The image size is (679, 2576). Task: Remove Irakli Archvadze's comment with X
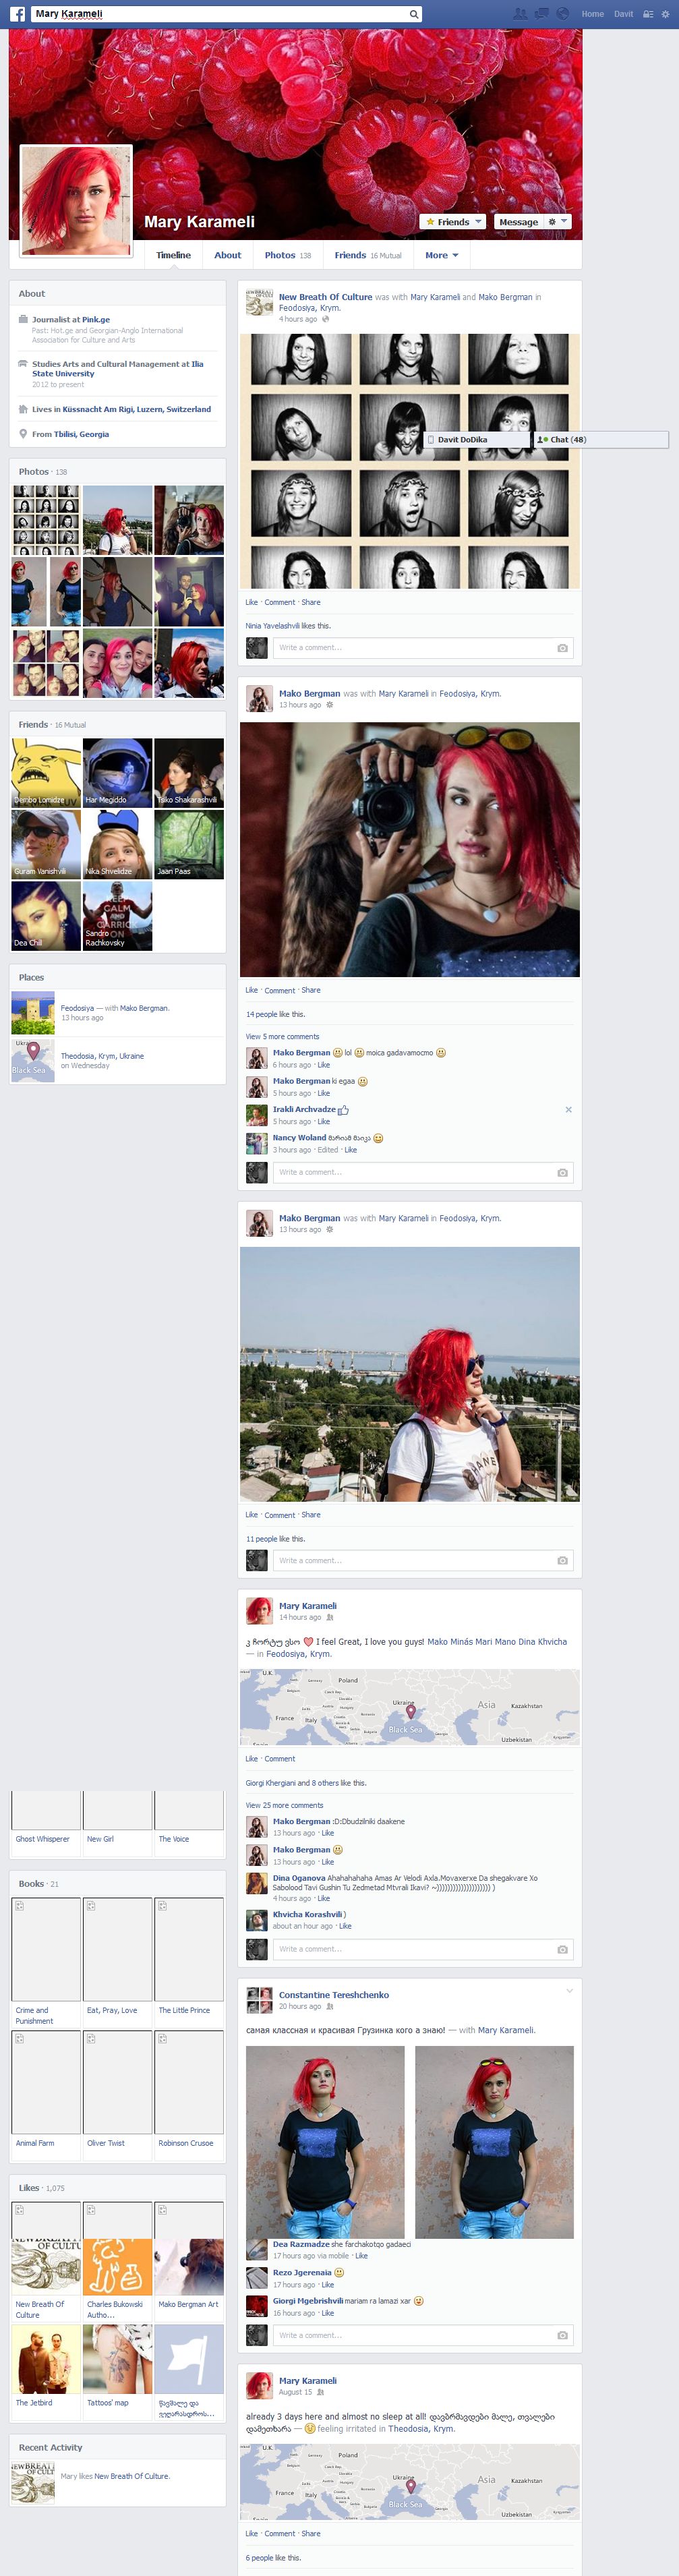tap(568, 1109)
